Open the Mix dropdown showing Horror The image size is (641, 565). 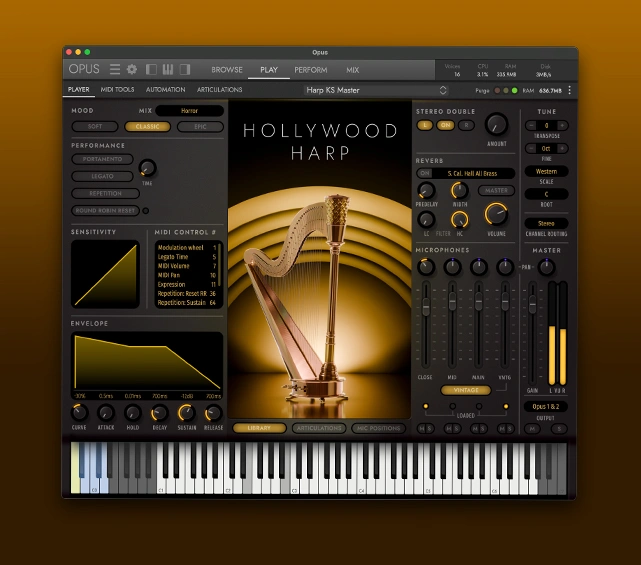(190, 111)
